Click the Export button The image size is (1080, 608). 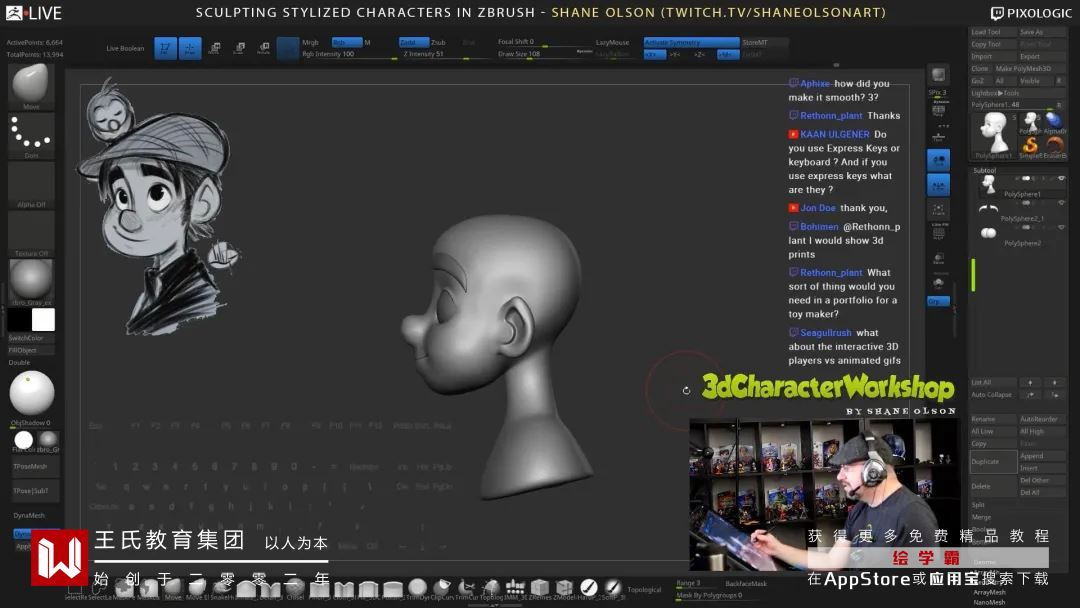[1041, 56]
